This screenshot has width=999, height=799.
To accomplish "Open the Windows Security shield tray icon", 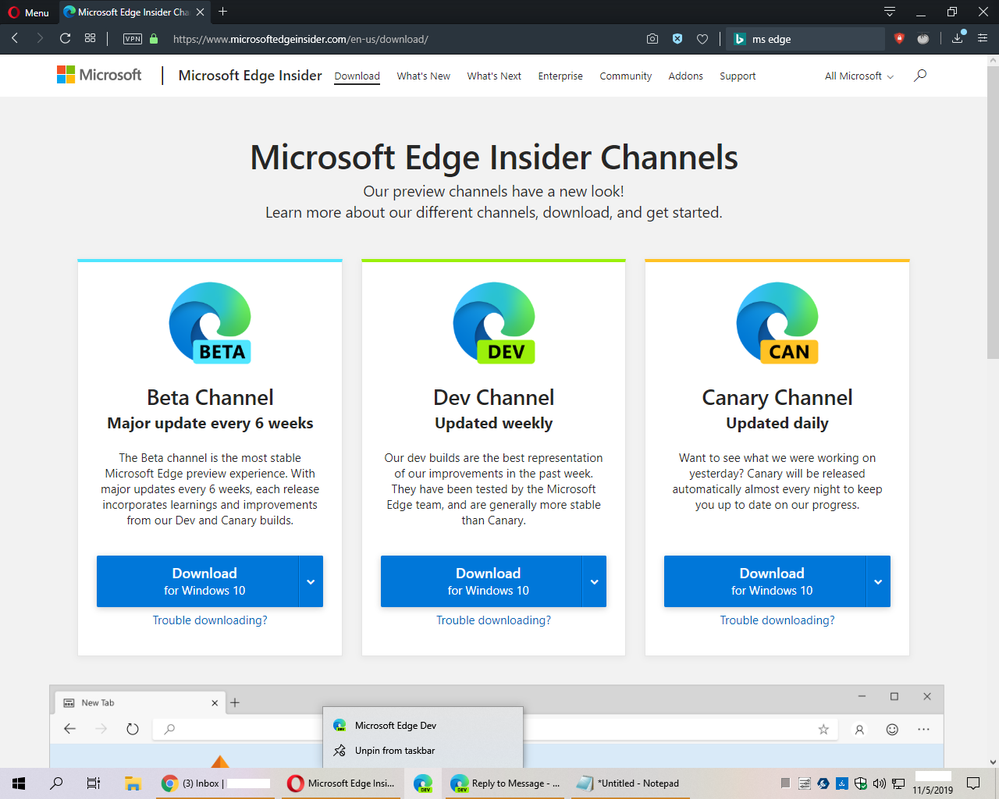I will click(860, 783).
